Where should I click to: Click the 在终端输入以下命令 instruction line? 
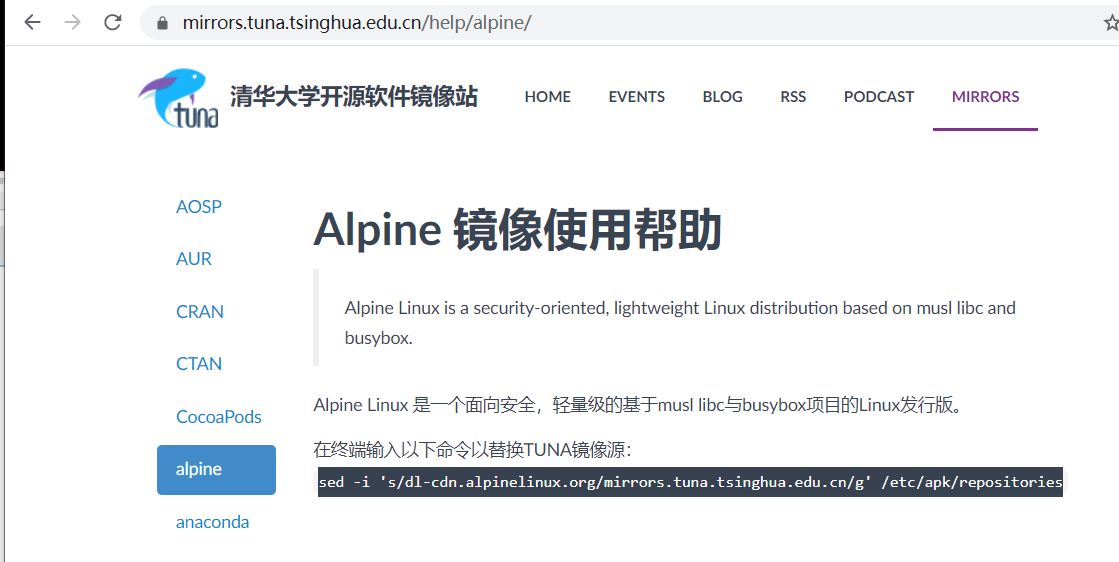[x=473, y=450]
